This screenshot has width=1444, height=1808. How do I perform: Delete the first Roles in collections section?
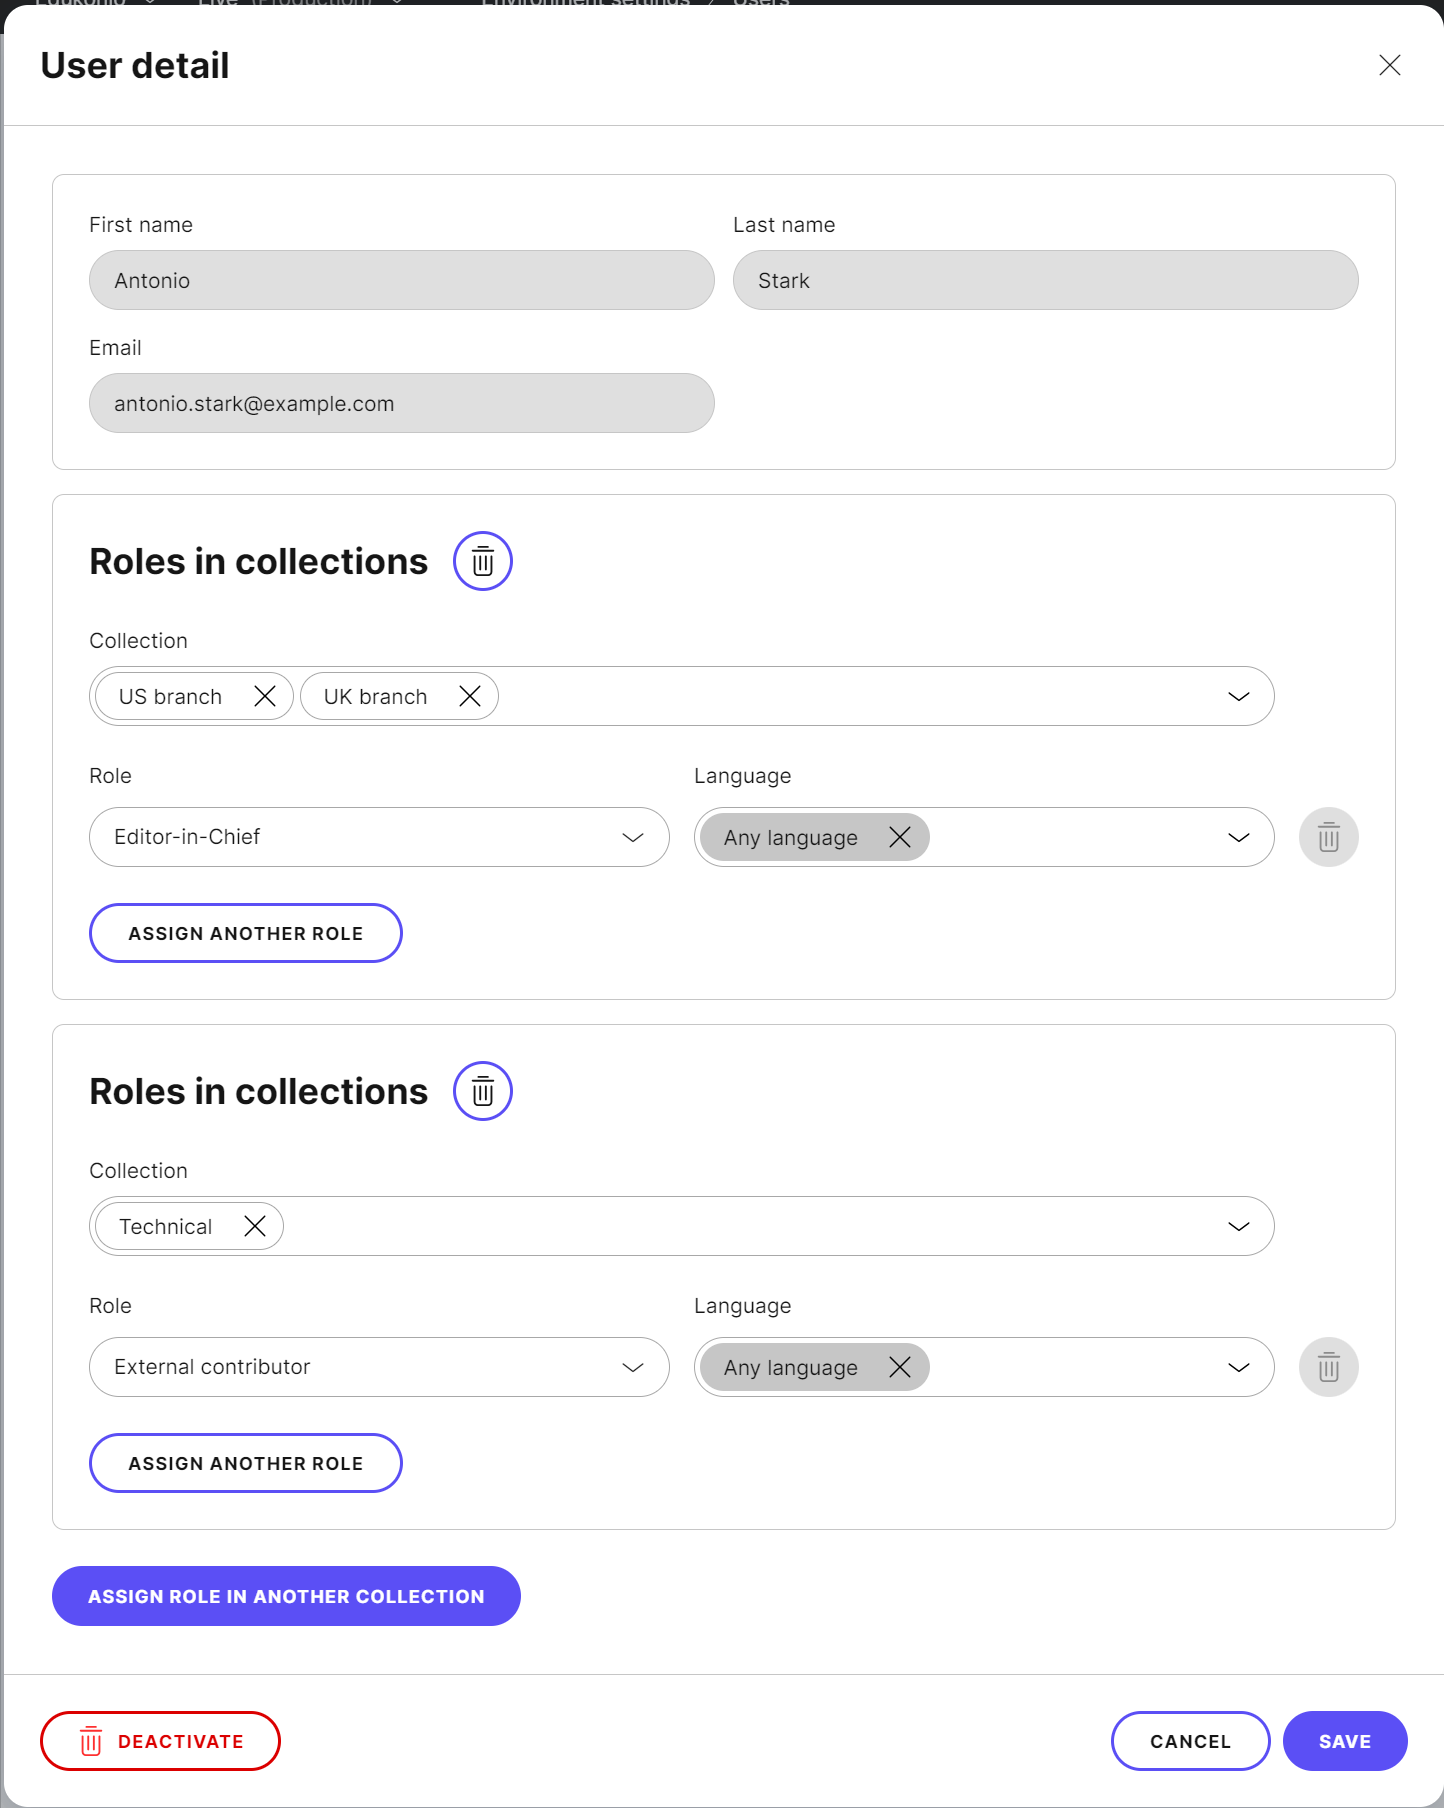[483, 561]
